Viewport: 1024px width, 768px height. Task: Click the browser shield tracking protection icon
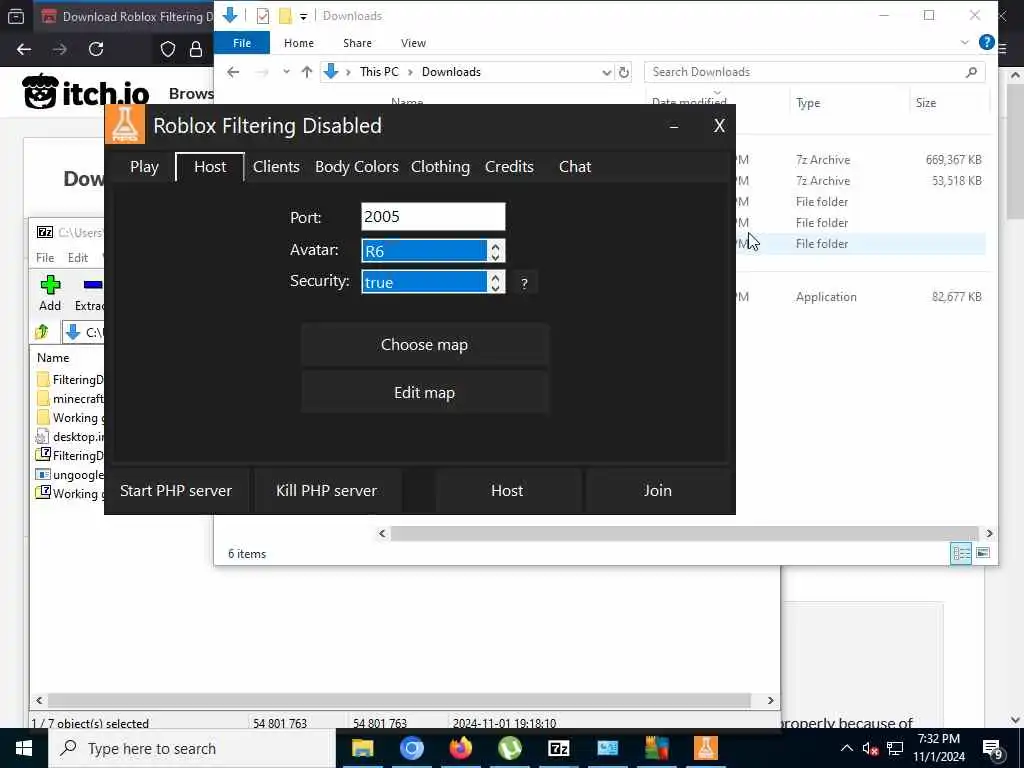pyautogui.click(x=168, y=49)
